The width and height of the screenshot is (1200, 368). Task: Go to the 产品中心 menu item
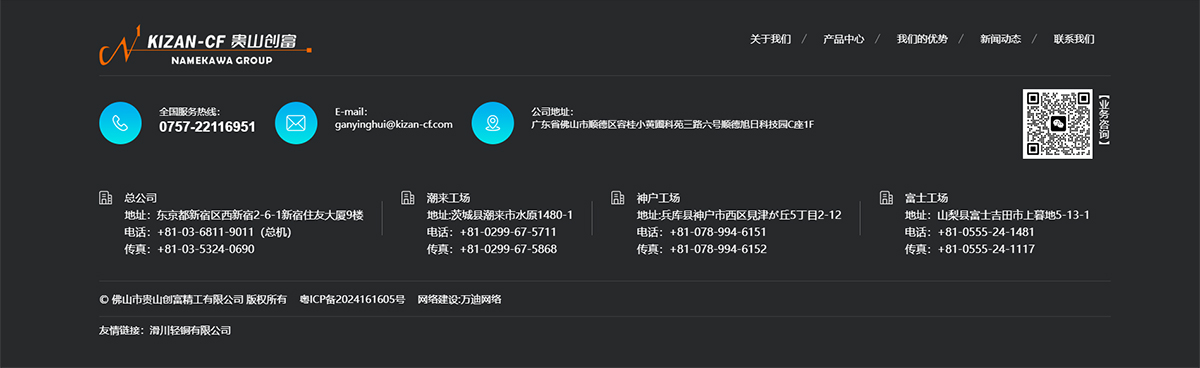[843, 39]
